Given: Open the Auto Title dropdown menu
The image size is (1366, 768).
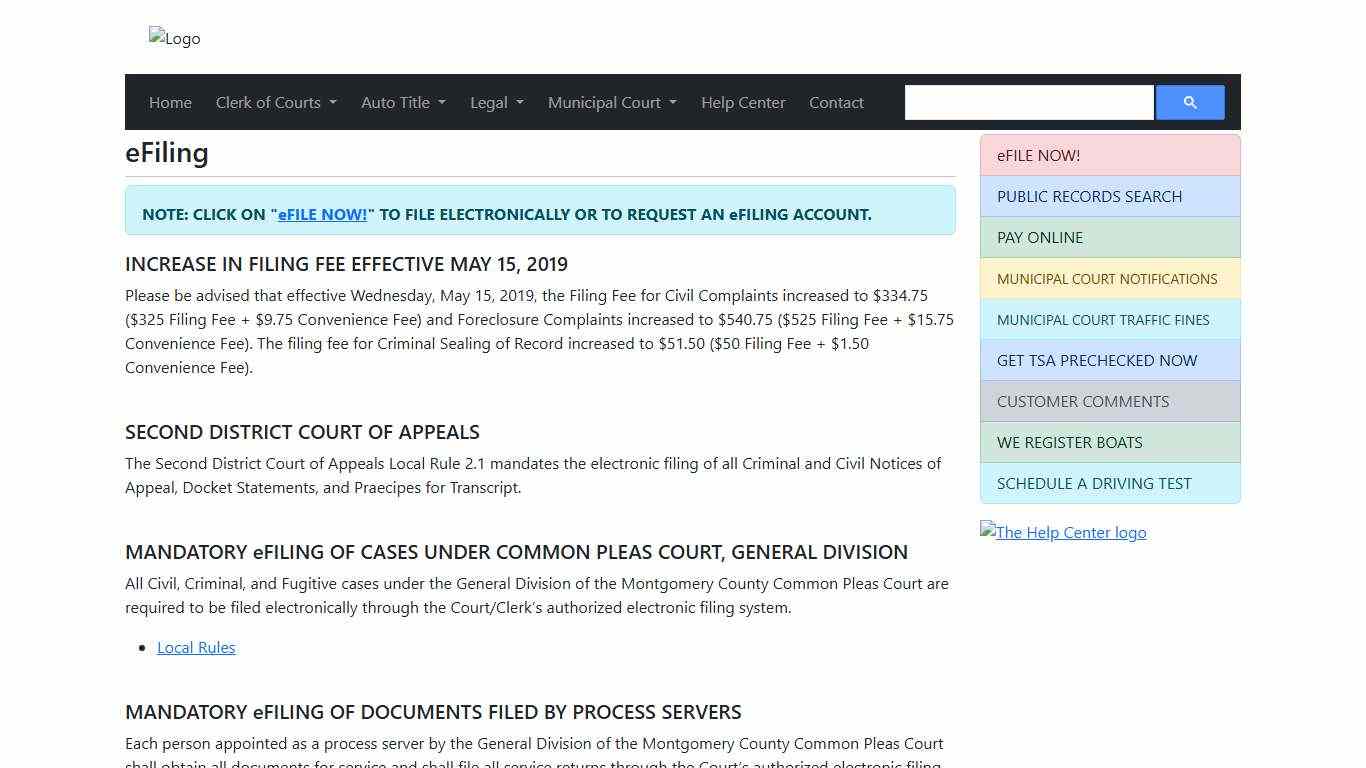Looking at the screenshot, I should point(403,102).
